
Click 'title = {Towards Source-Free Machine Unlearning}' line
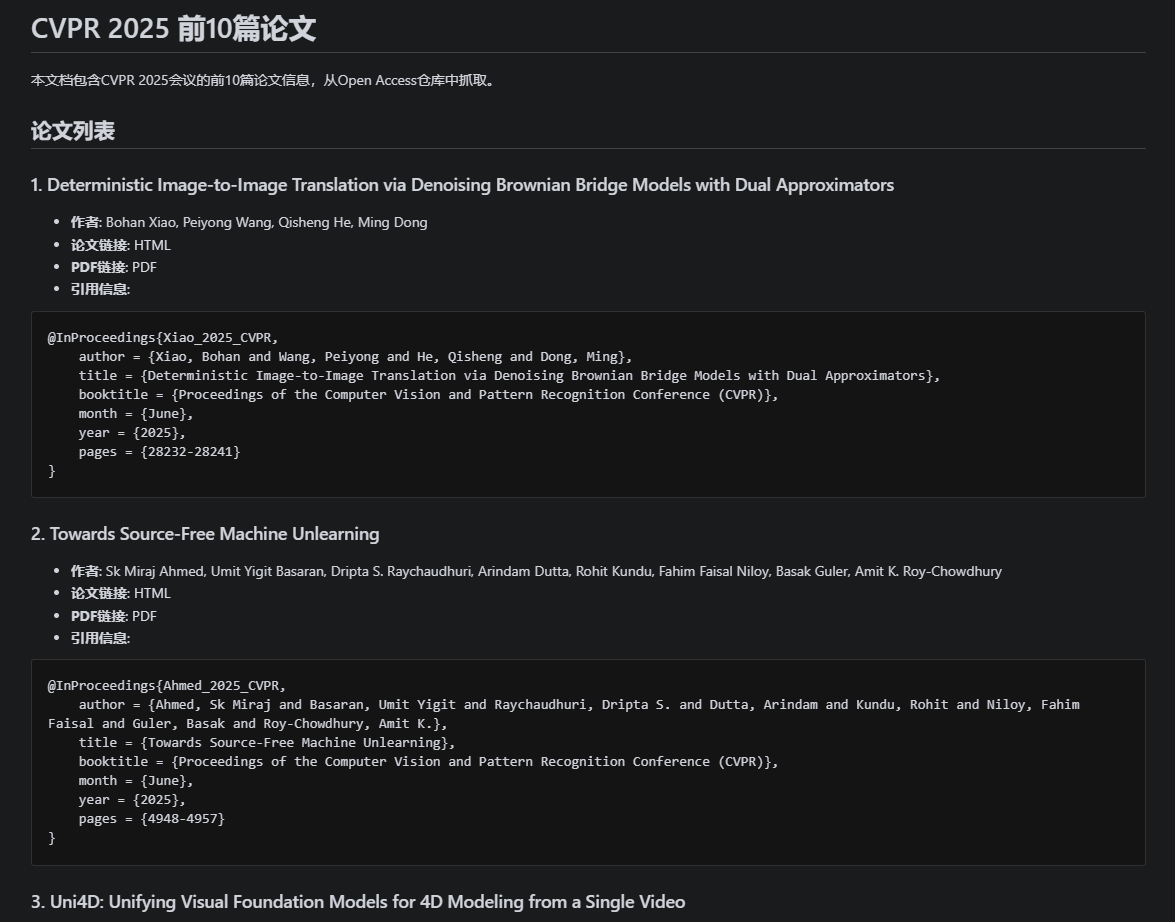(x=267, y=742)
